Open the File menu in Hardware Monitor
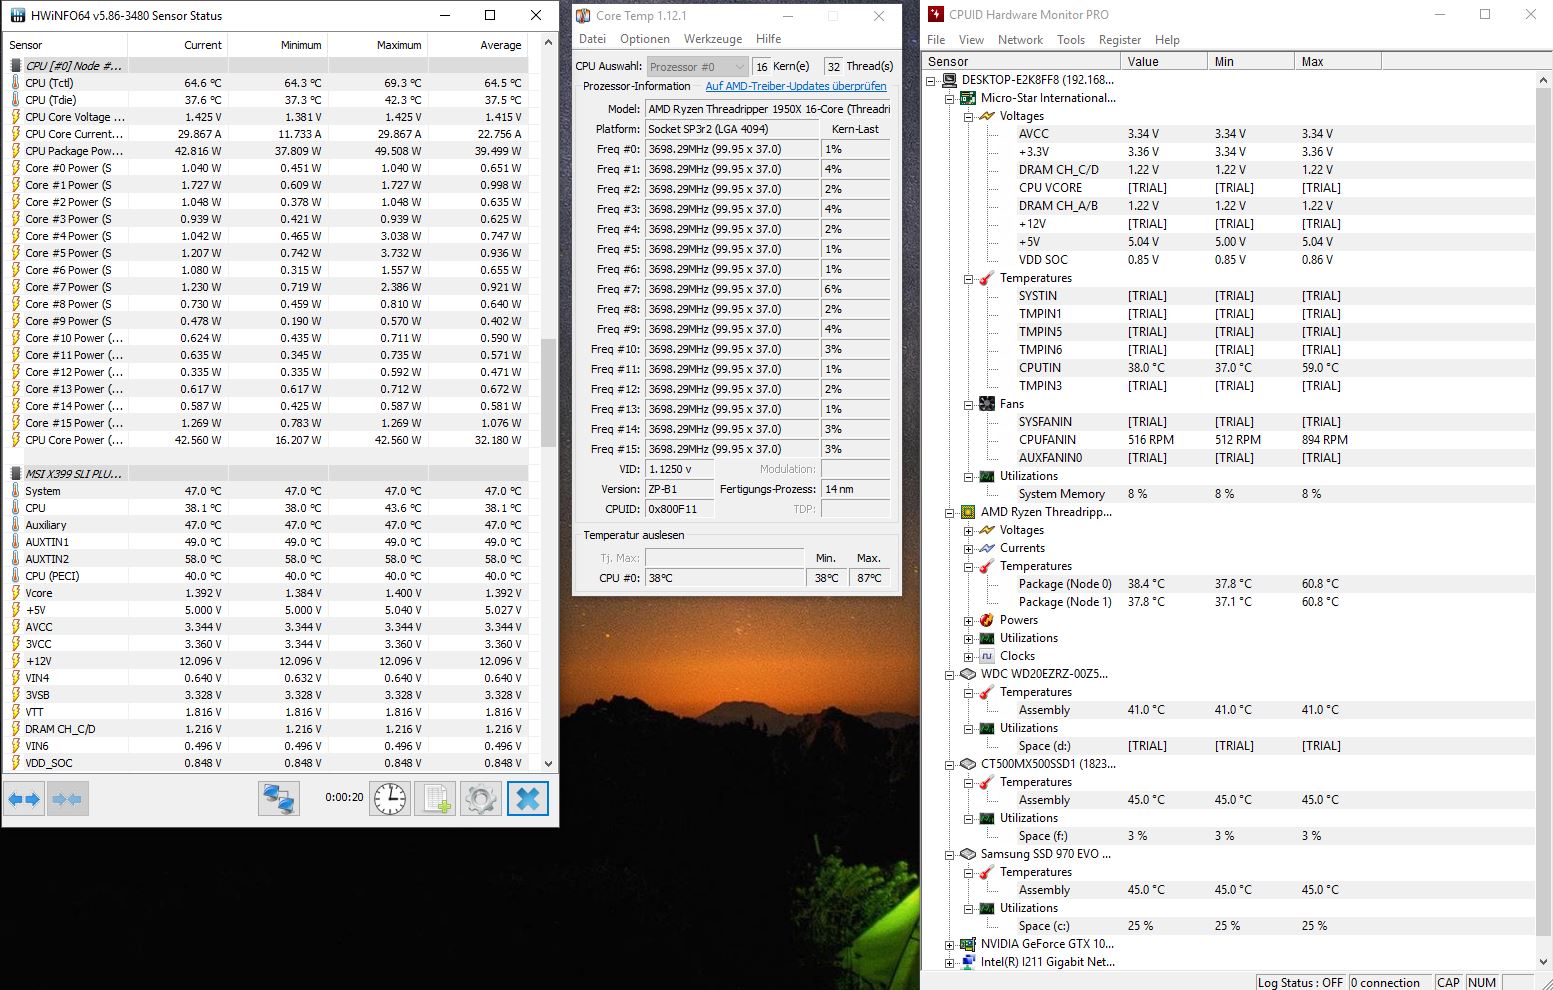Image resolution: width=1553 pixels, height=990 pixels. tap(936, 40)
